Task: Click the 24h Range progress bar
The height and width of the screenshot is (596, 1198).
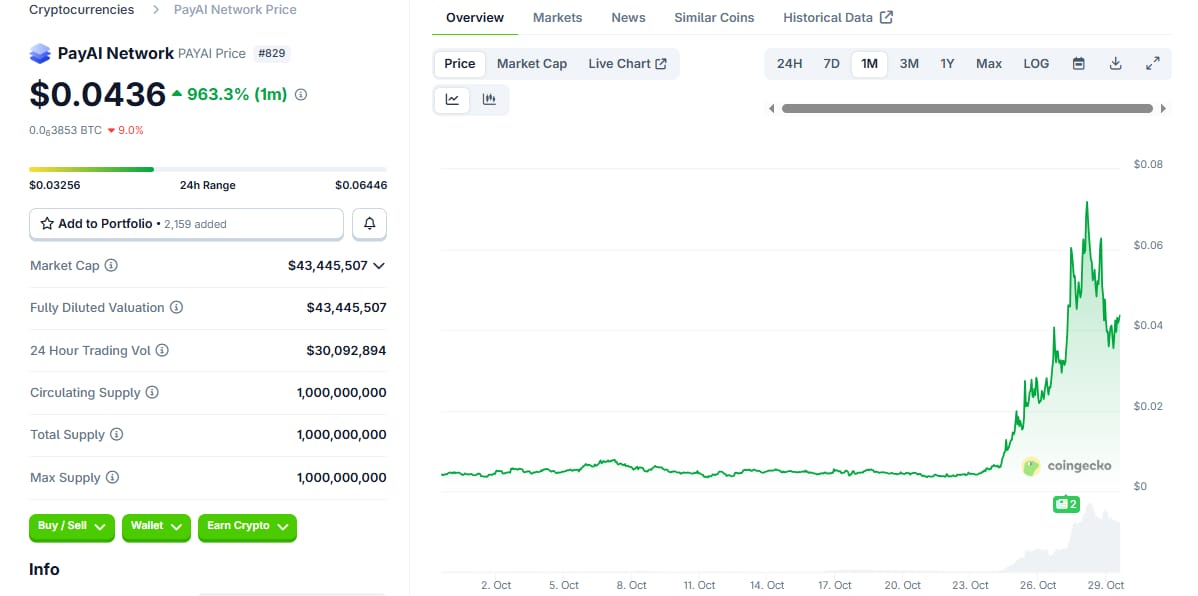Action: [208, 169]
